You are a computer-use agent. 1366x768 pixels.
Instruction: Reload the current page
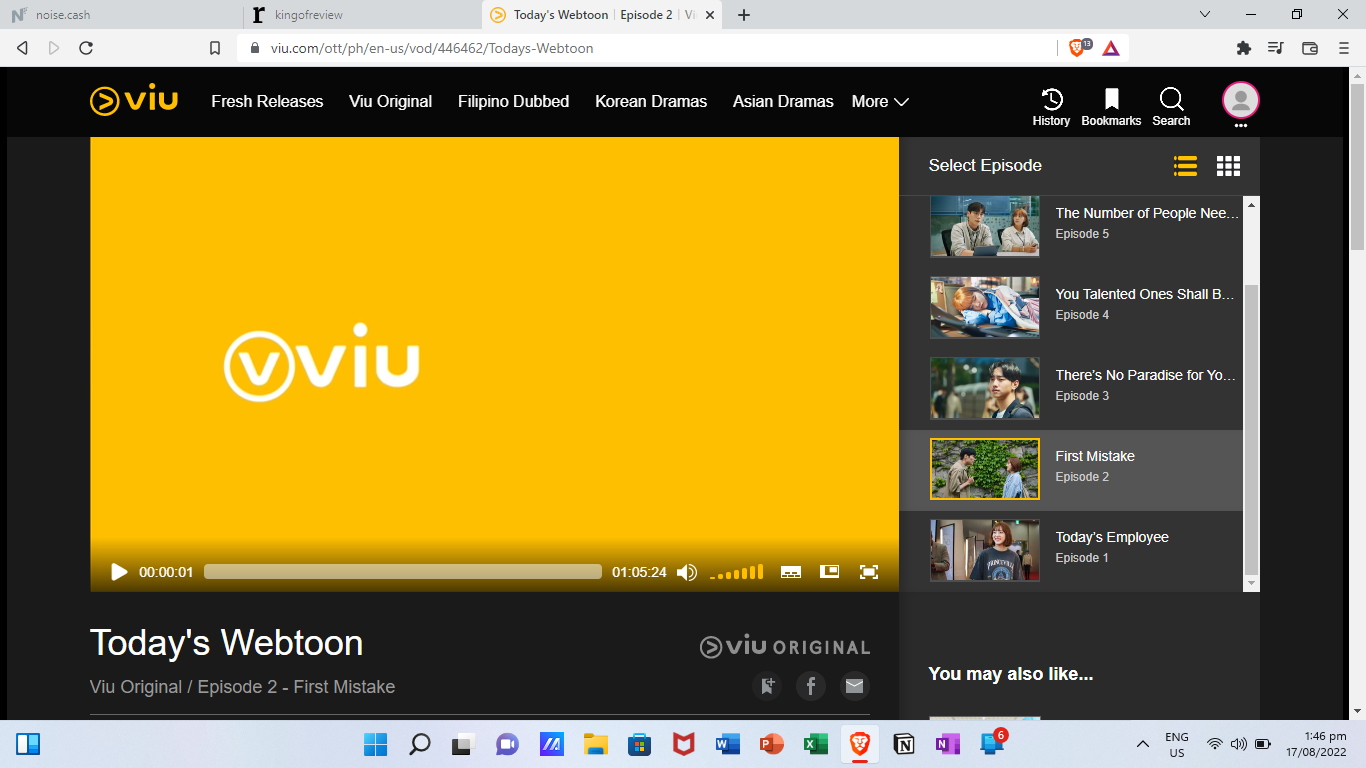[86, 48]
